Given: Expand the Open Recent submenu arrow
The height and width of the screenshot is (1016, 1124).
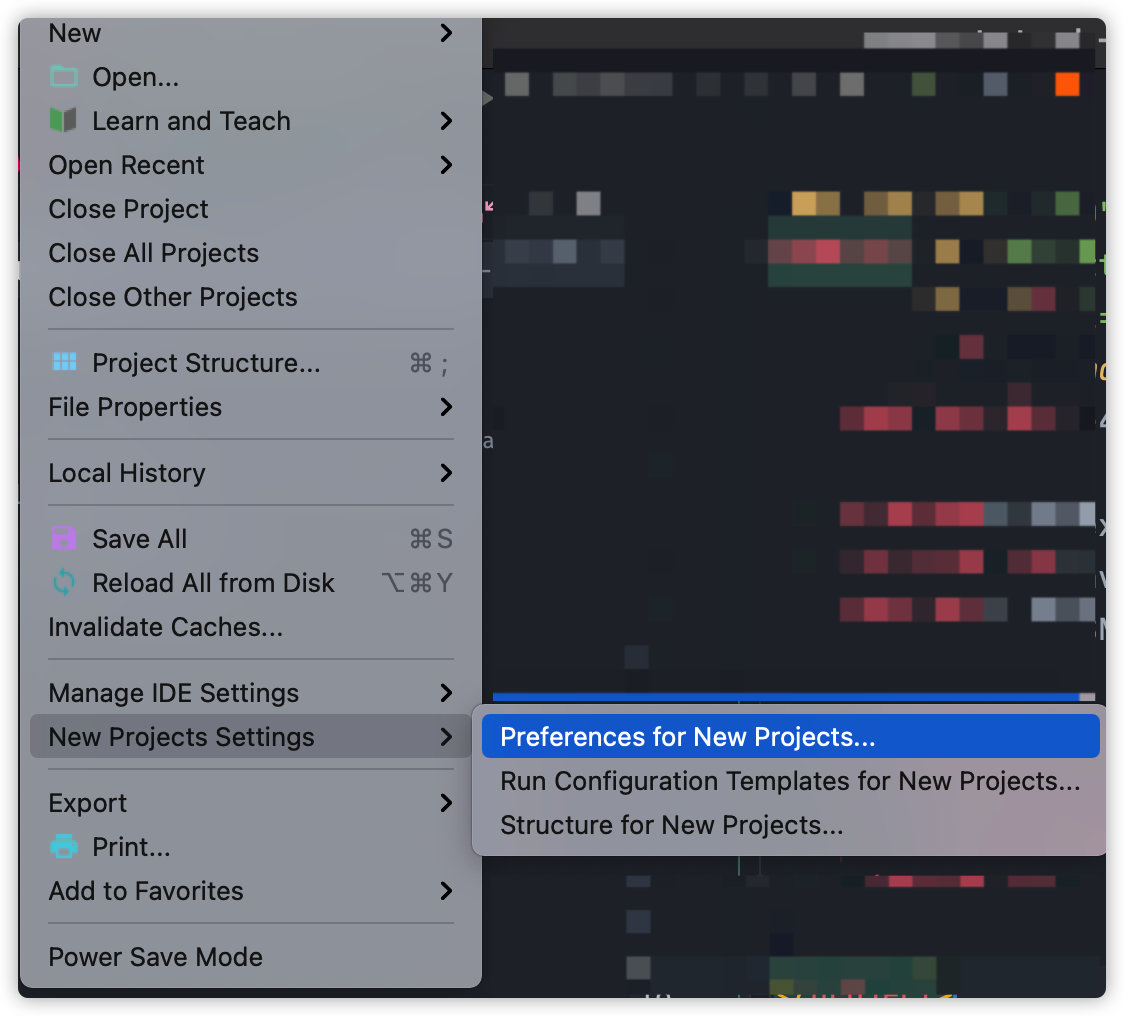Looking at the screenshot, I should coord(446,165).
